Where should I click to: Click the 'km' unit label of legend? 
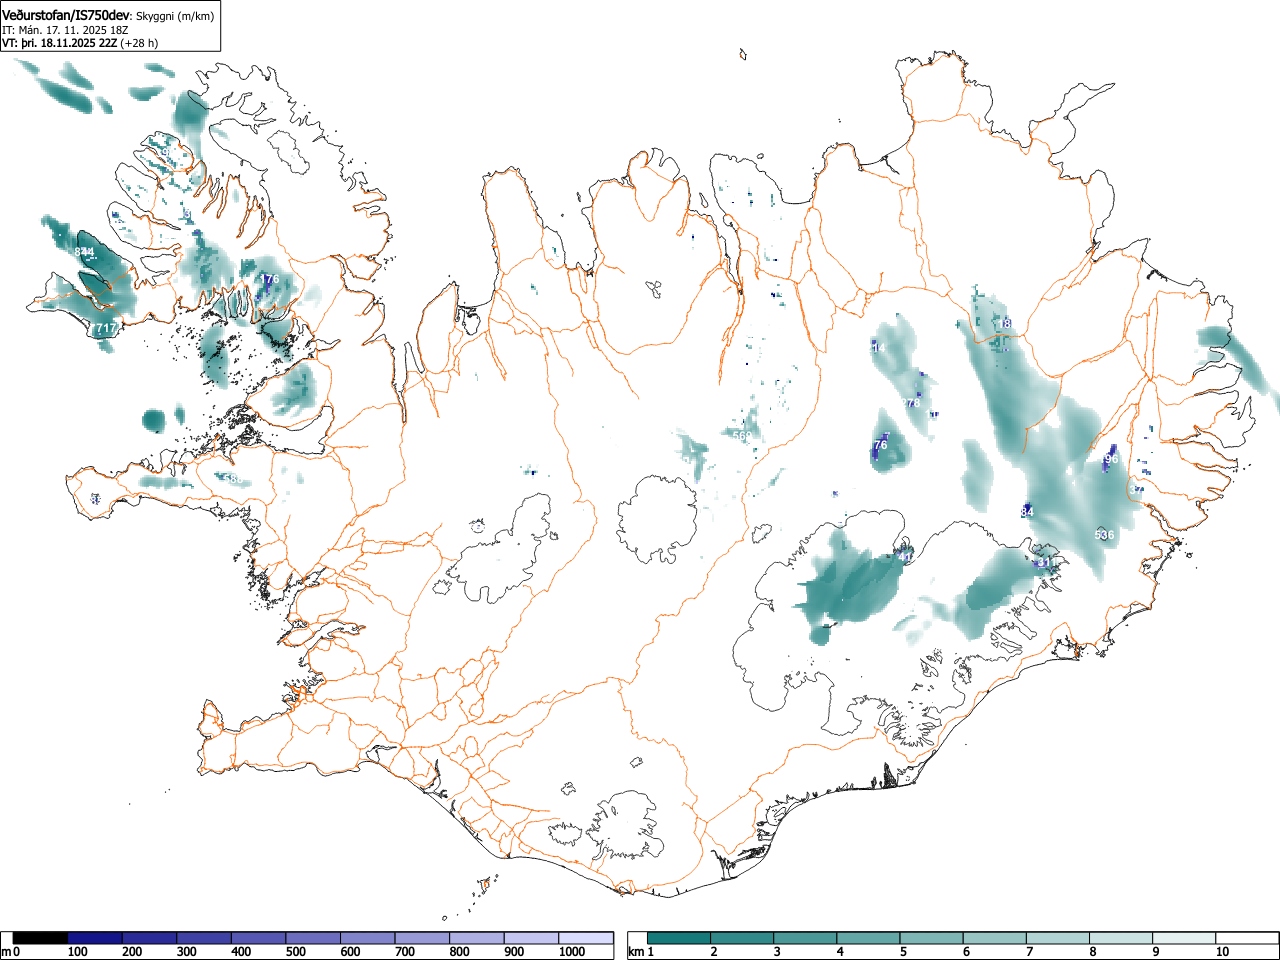pos(636,952)
